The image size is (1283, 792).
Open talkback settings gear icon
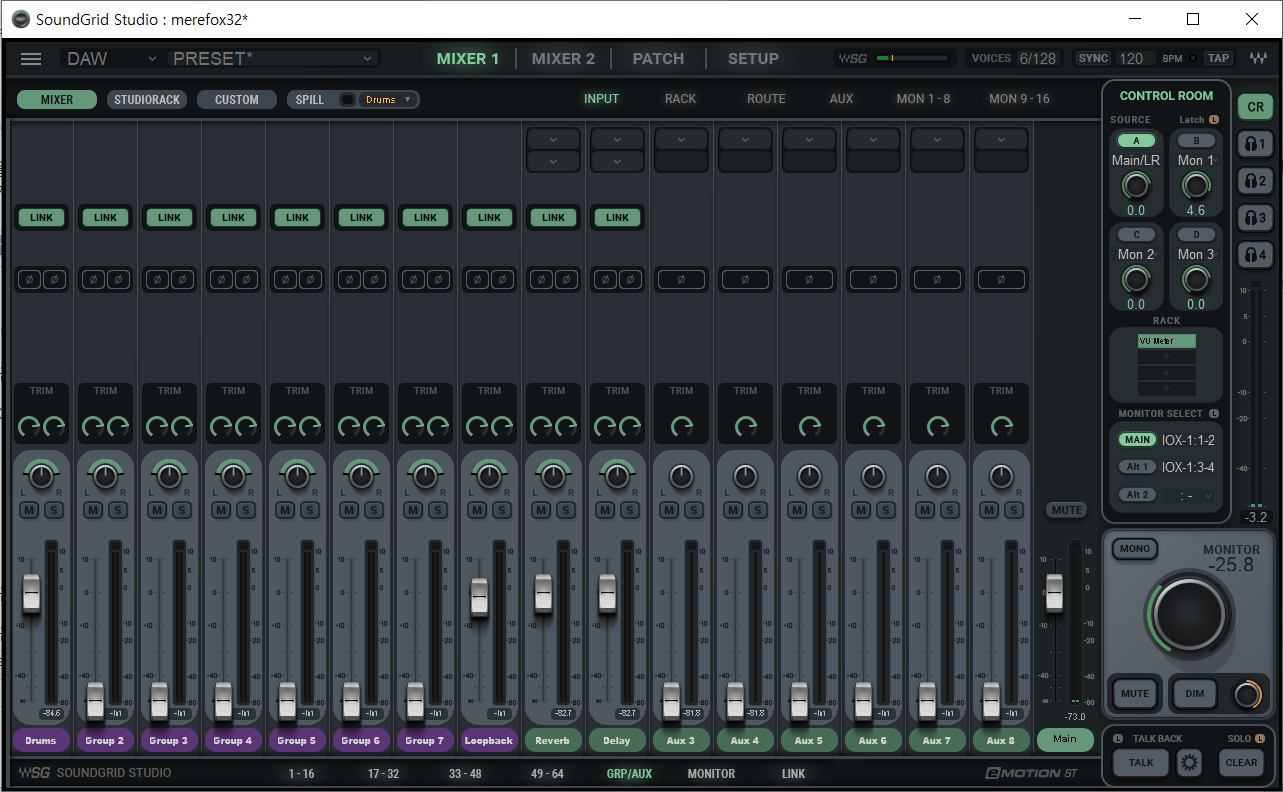point(1189,763)
